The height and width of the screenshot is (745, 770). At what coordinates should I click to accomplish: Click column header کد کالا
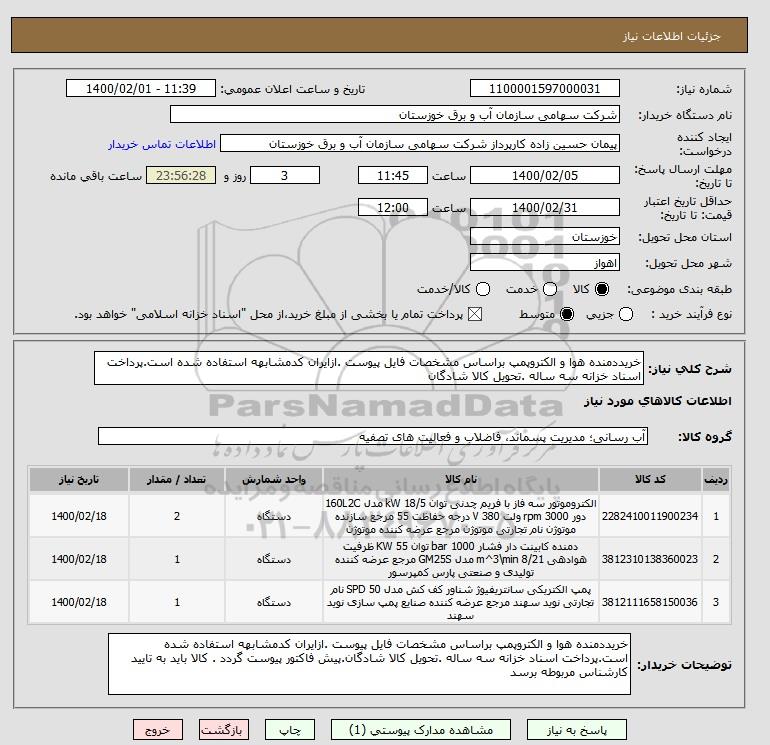tap(650, 479)
